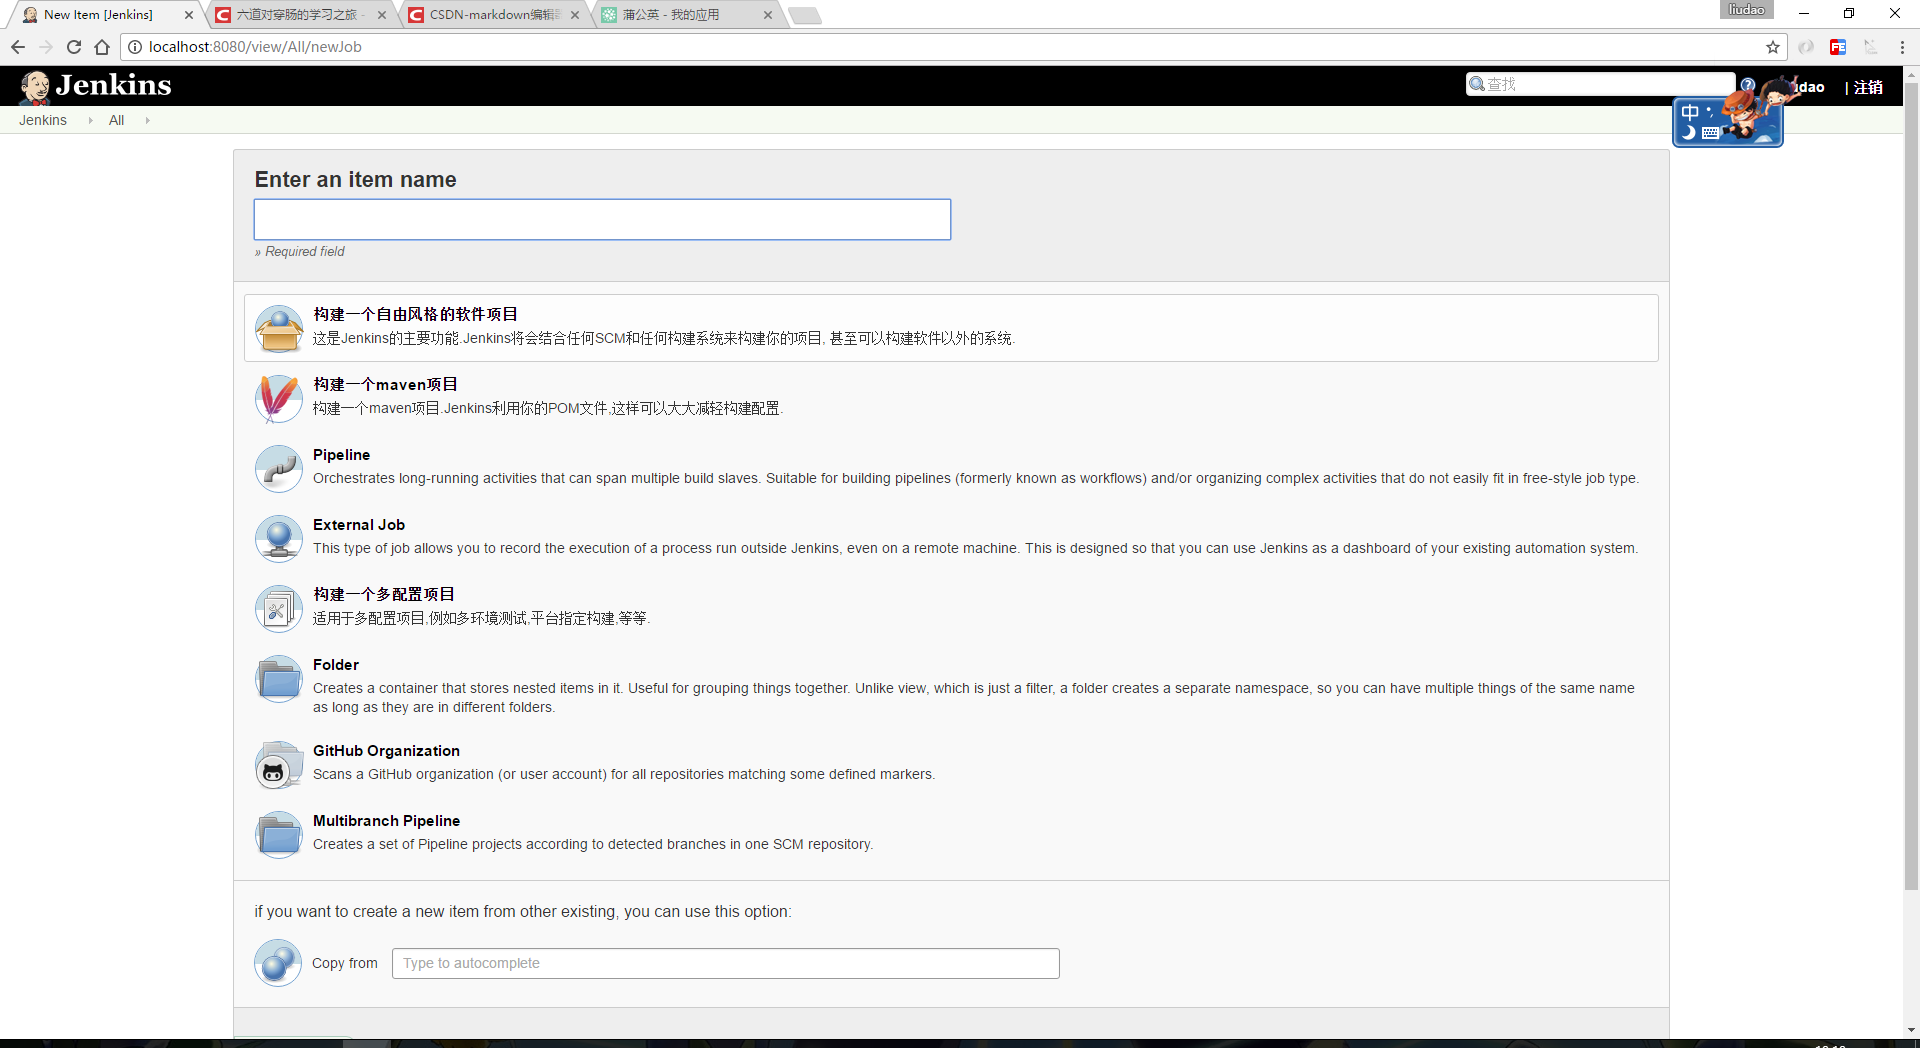Viewport: 1920px width, 1048px height.
Task: Select 构建一个maven项目 title
Action: point(385,384)
